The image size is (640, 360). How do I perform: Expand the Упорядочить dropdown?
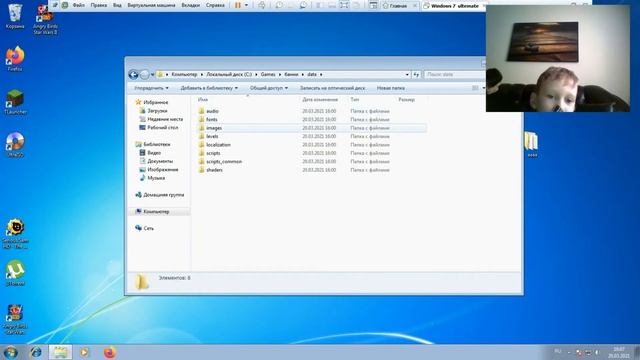pyautogui.click(x=151, y=88)
